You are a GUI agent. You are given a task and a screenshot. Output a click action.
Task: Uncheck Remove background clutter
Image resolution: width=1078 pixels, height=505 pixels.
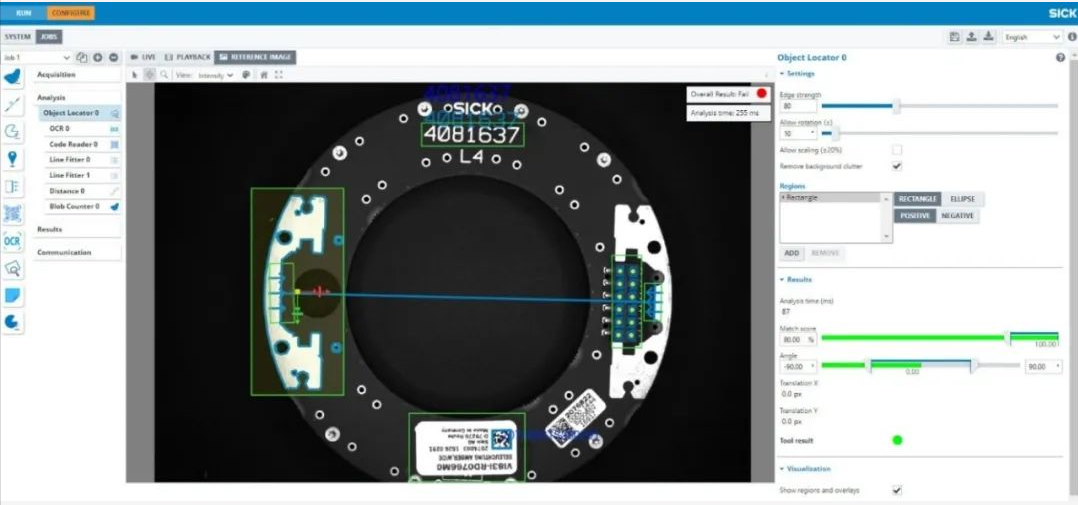896,166
